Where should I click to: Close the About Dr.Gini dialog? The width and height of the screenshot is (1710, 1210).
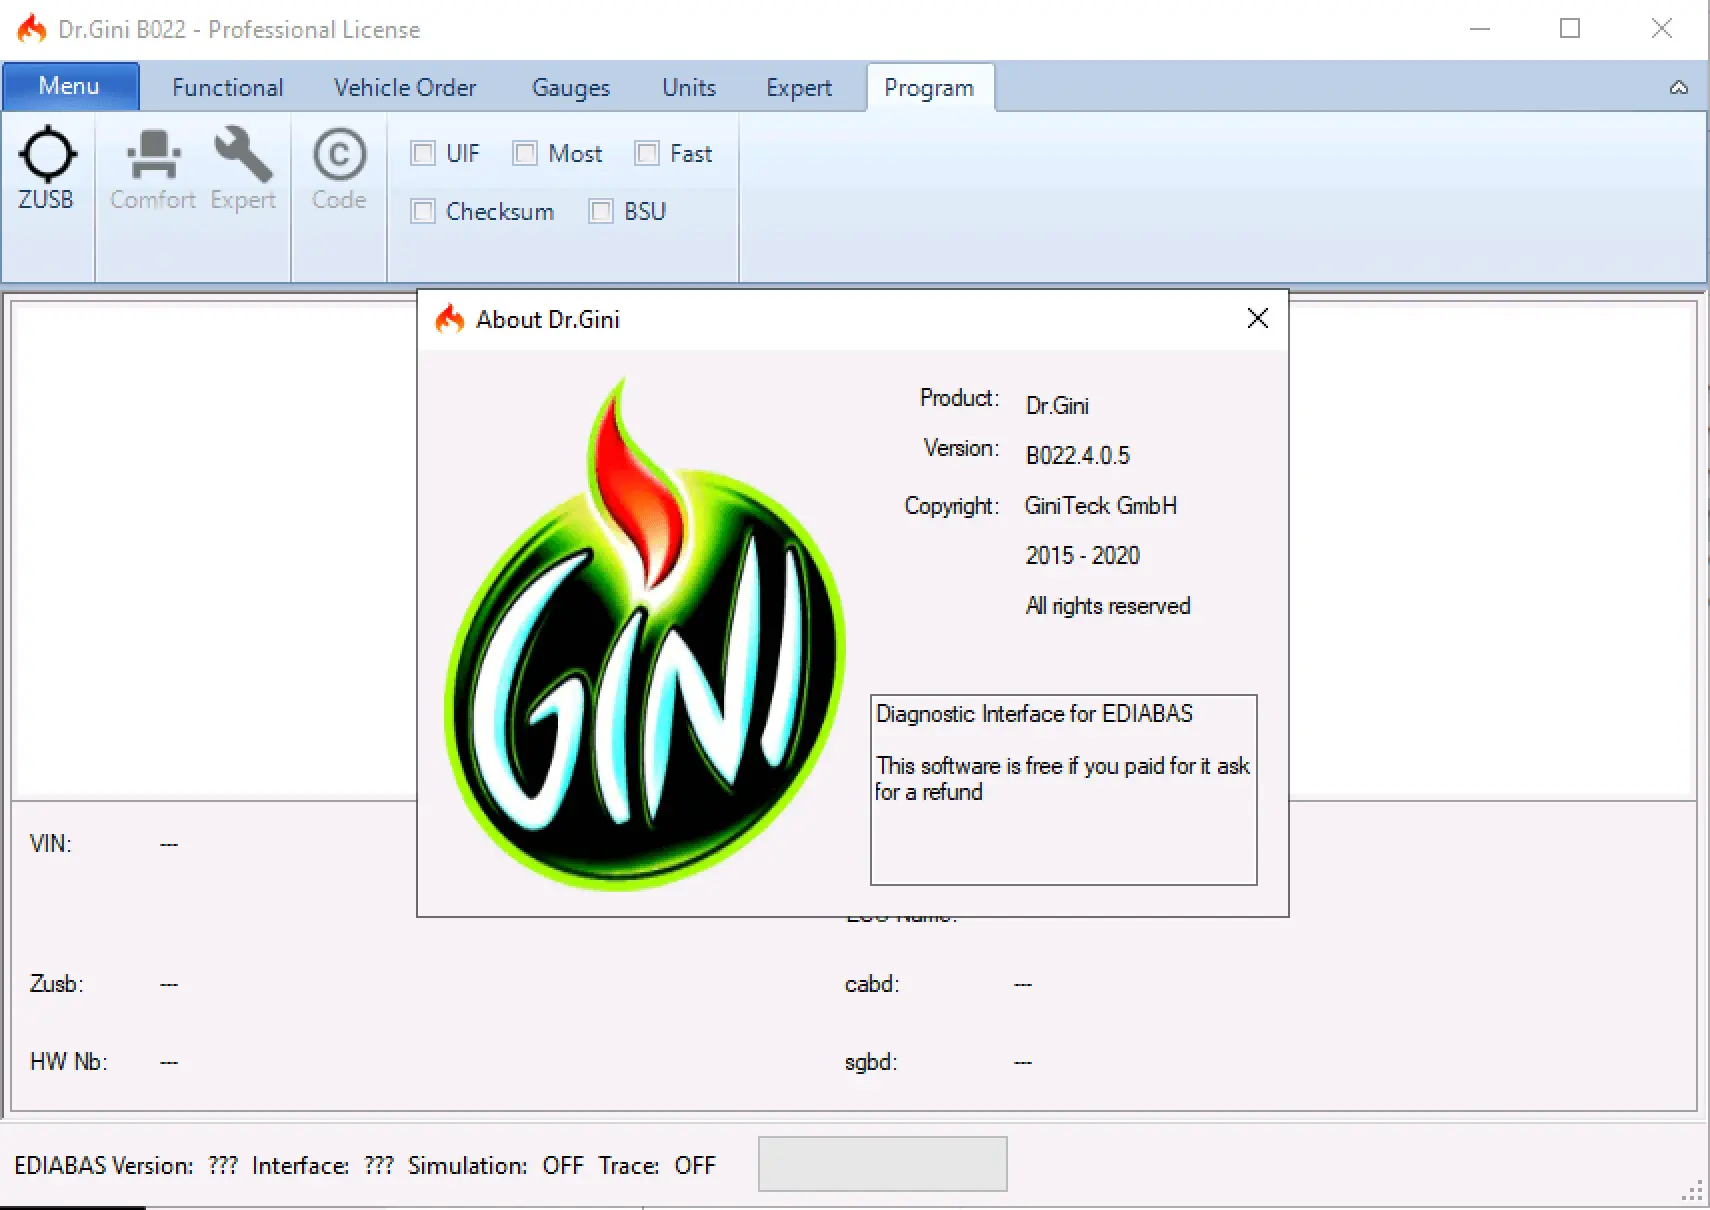click(1257, 319)
